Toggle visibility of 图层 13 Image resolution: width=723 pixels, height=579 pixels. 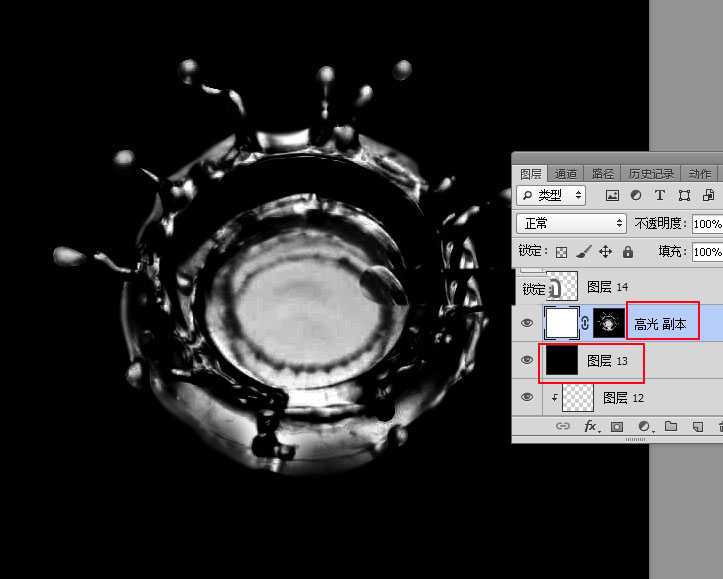pyautogui.click(x=527, y=361)
